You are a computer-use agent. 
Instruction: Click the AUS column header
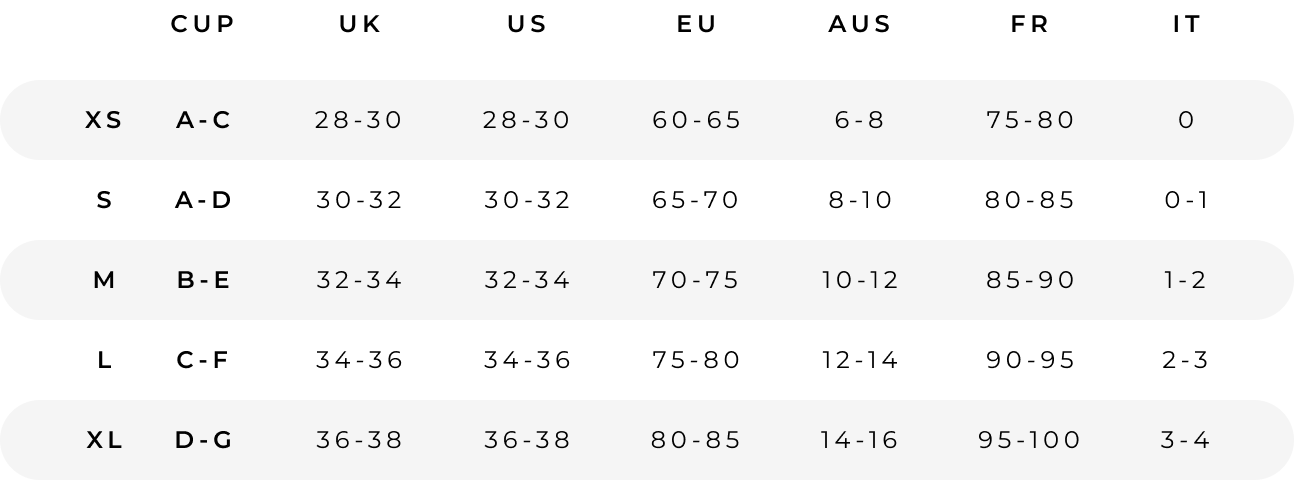click(x=860, y=25)
